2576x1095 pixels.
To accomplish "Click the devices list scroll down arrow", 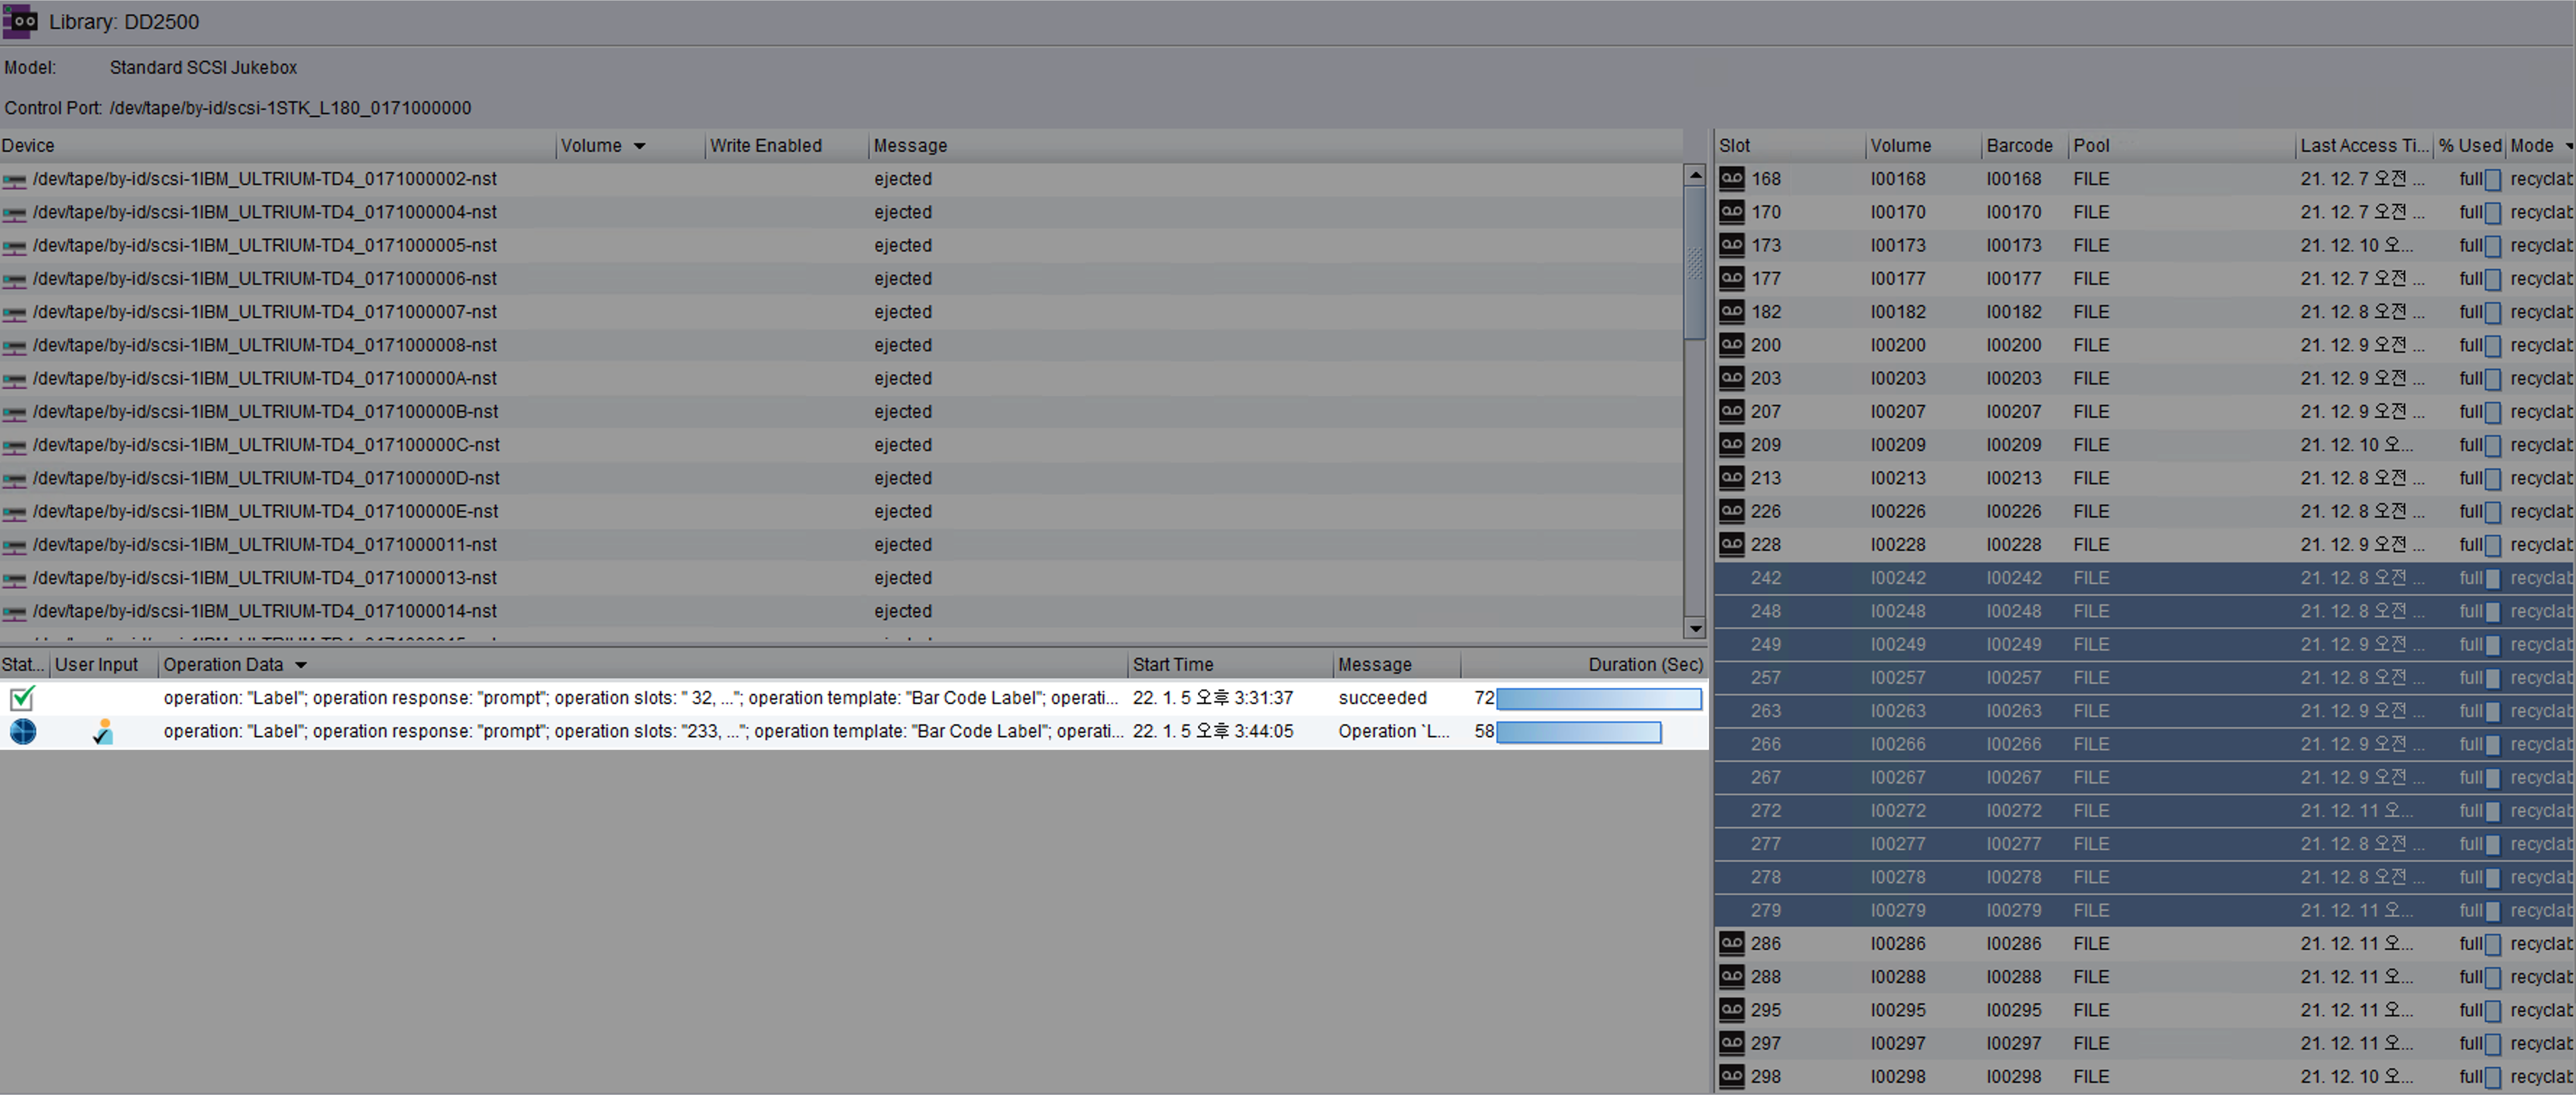I will point(1694,628).
